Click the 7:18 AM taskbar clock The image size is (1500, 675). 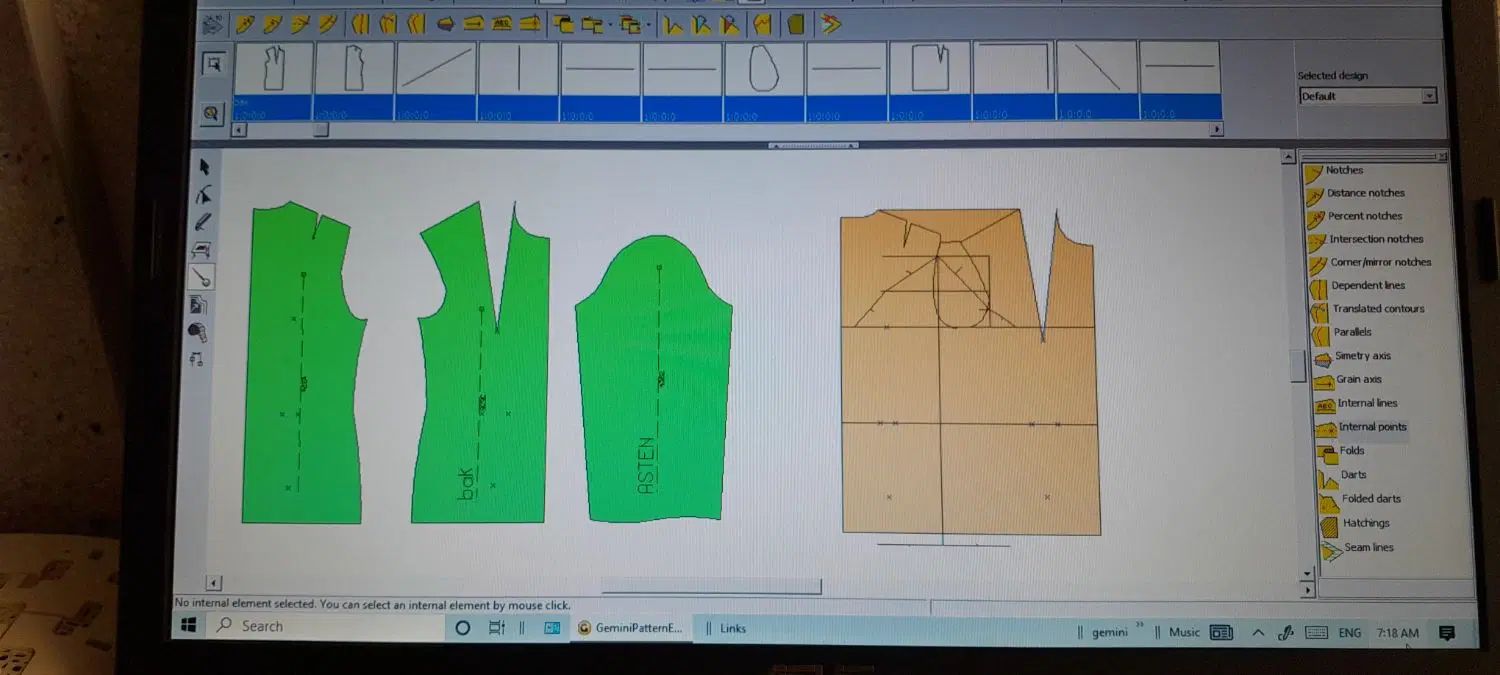pos(1397,633)
